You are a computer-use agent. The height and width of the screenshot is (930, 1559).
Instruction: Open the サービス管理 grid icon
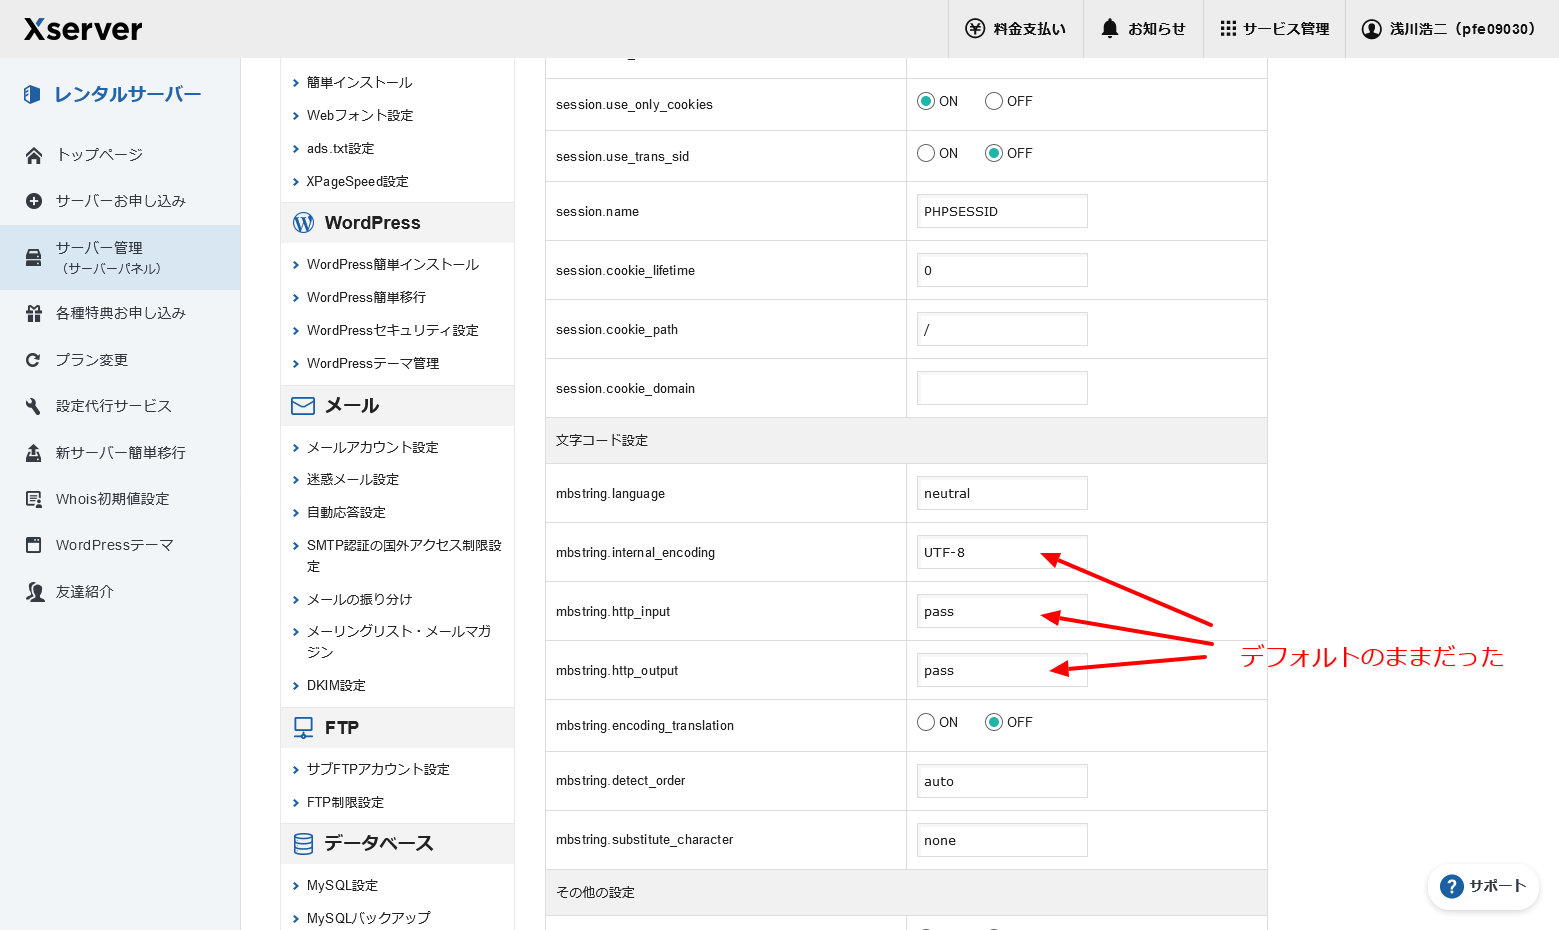click(x=1228, y=29)
